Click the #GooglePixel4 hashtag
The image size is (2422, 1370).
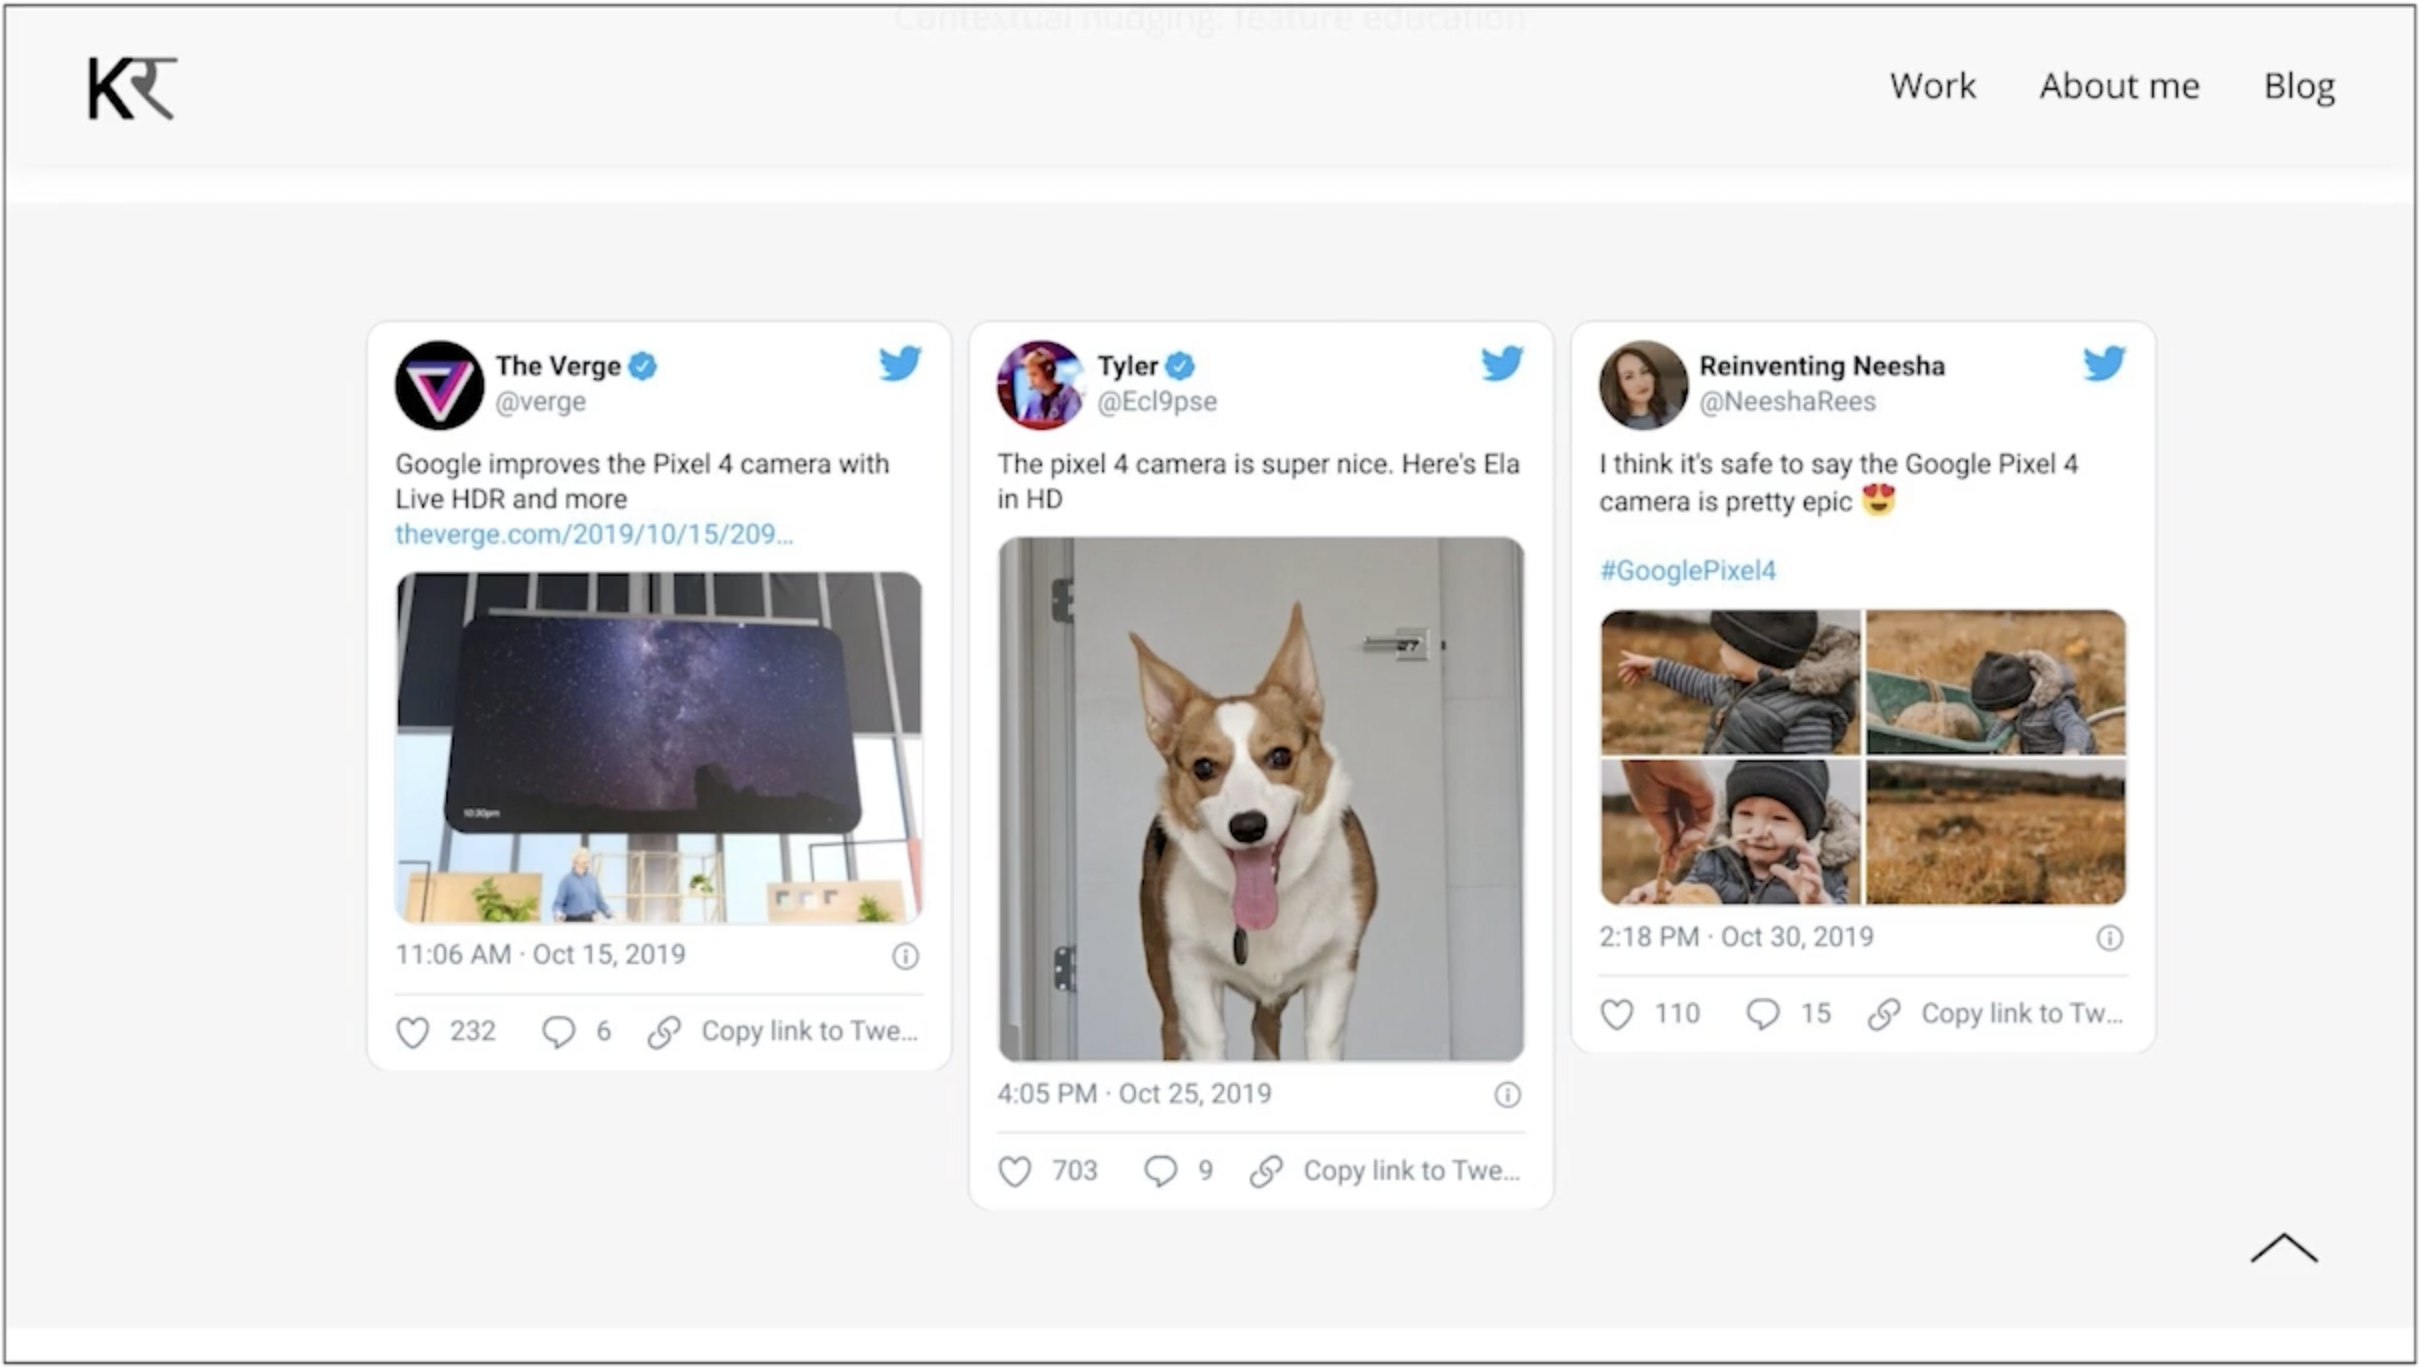coord(1688,571)
